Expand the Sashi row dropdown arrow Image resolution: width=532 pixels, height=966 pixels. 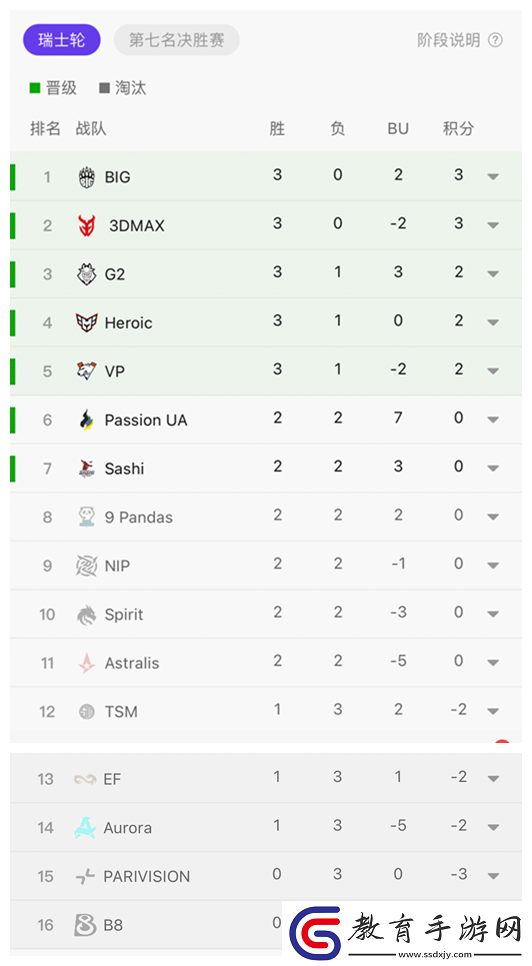coord(493,468)
